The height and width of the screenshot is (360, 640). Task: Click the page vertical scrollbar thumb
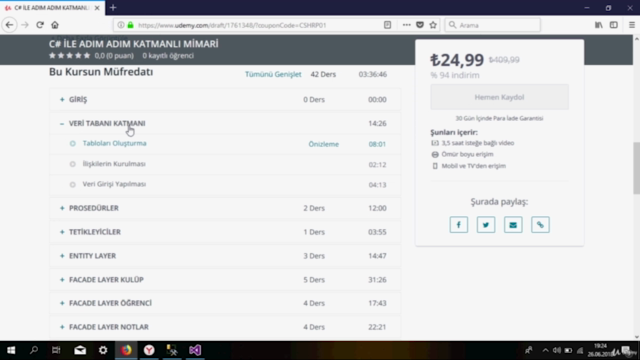(x=636, y=168)
